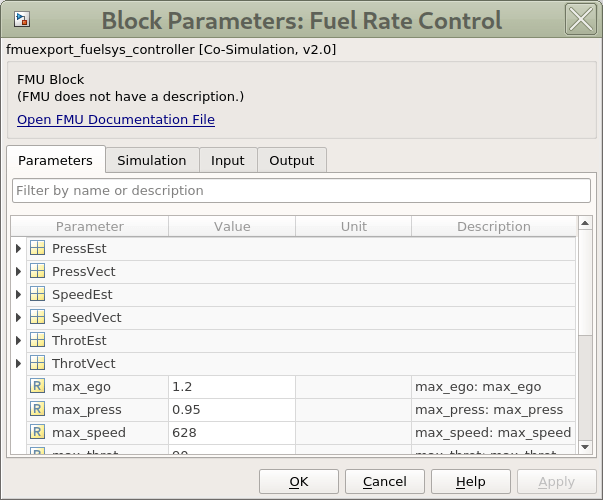
Task: Click the SpeedVect struct grid icon
Action: 37,317
